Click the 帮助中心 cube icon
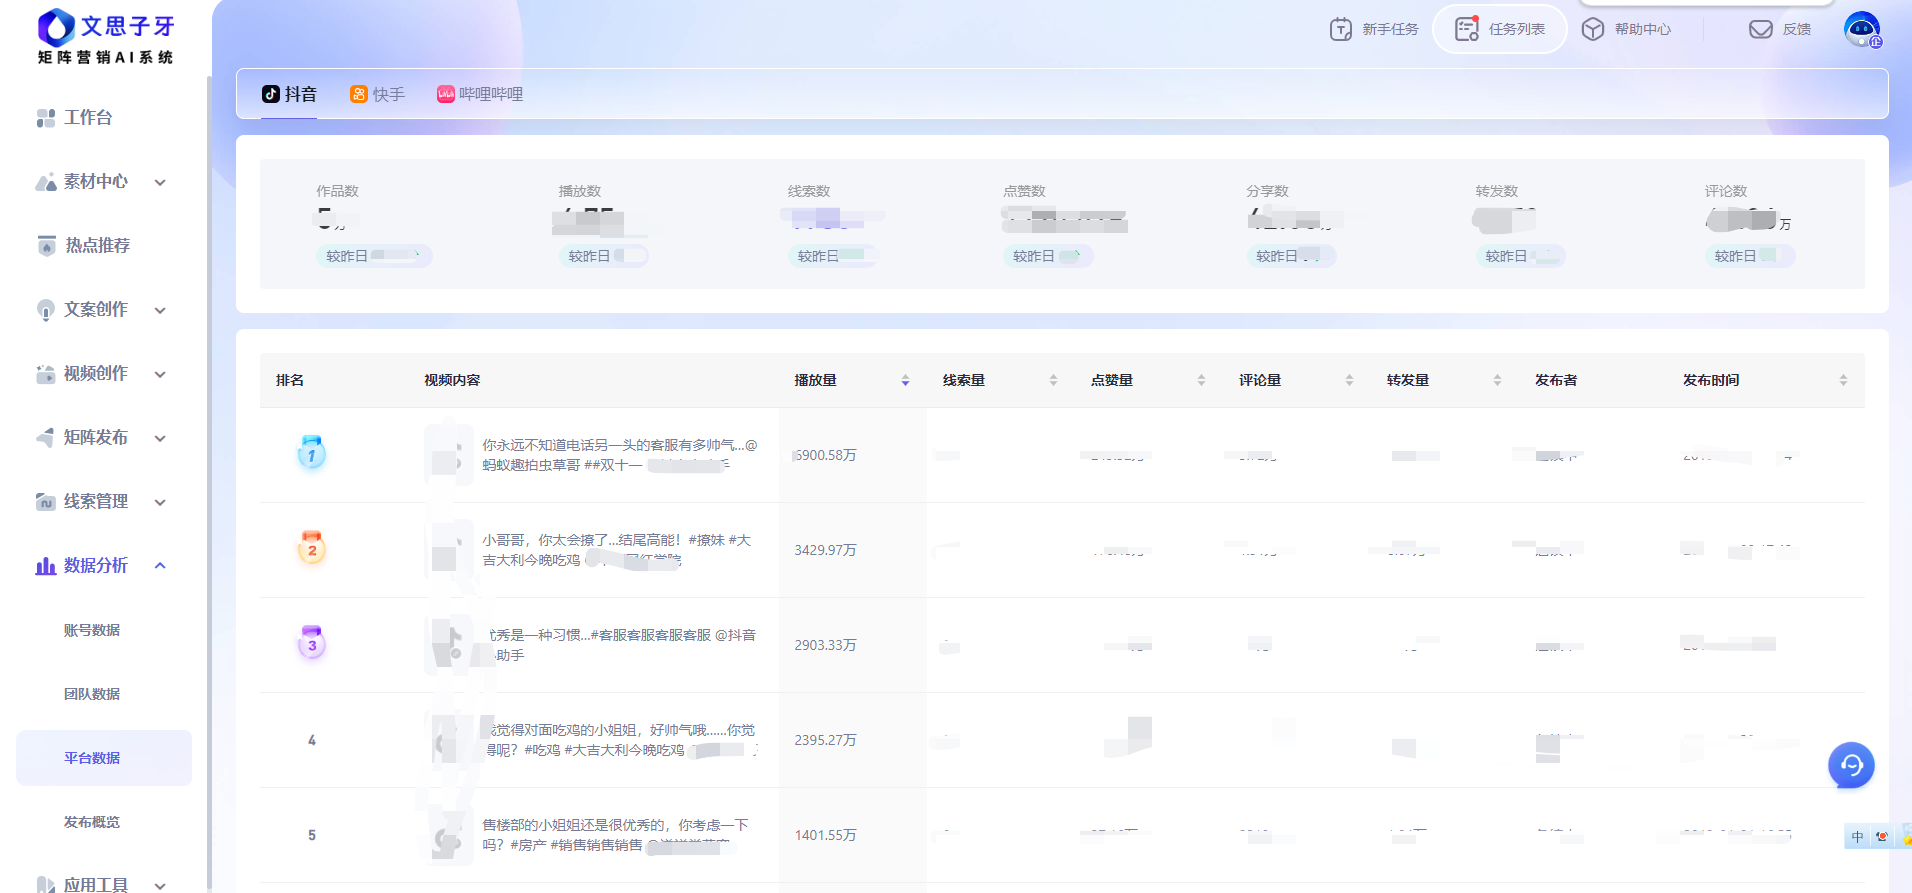The image size is (1912, 893). click(x=1593, y=29)
